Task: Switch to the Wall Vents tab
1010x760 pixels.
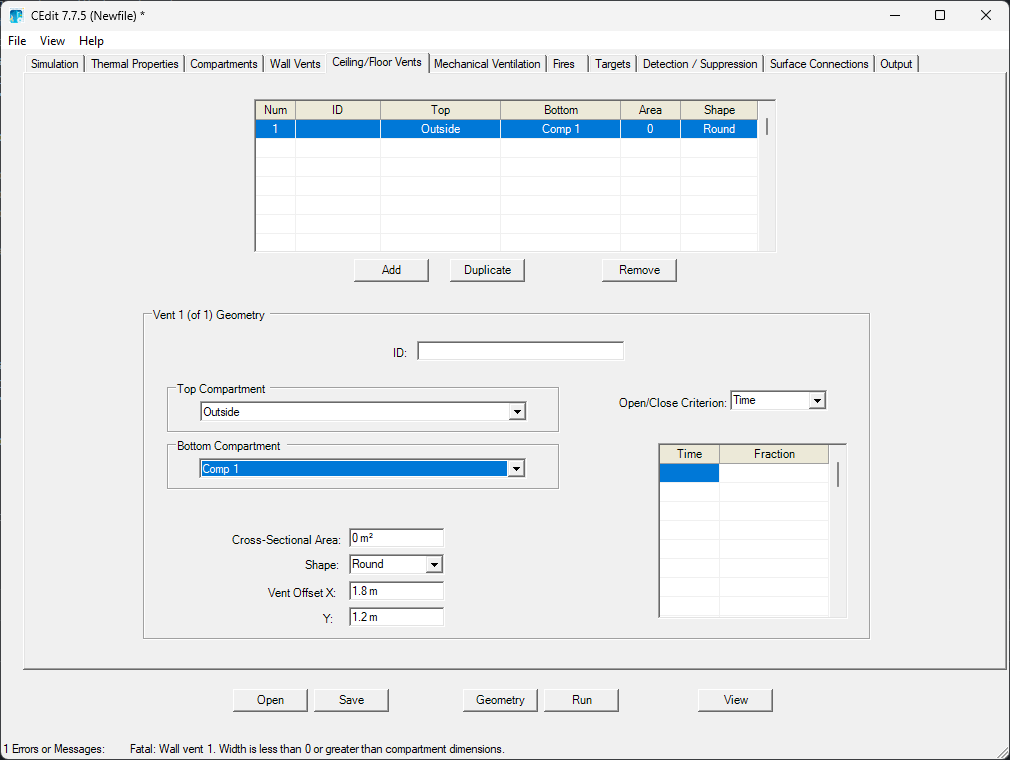Action: pos(295,64)
